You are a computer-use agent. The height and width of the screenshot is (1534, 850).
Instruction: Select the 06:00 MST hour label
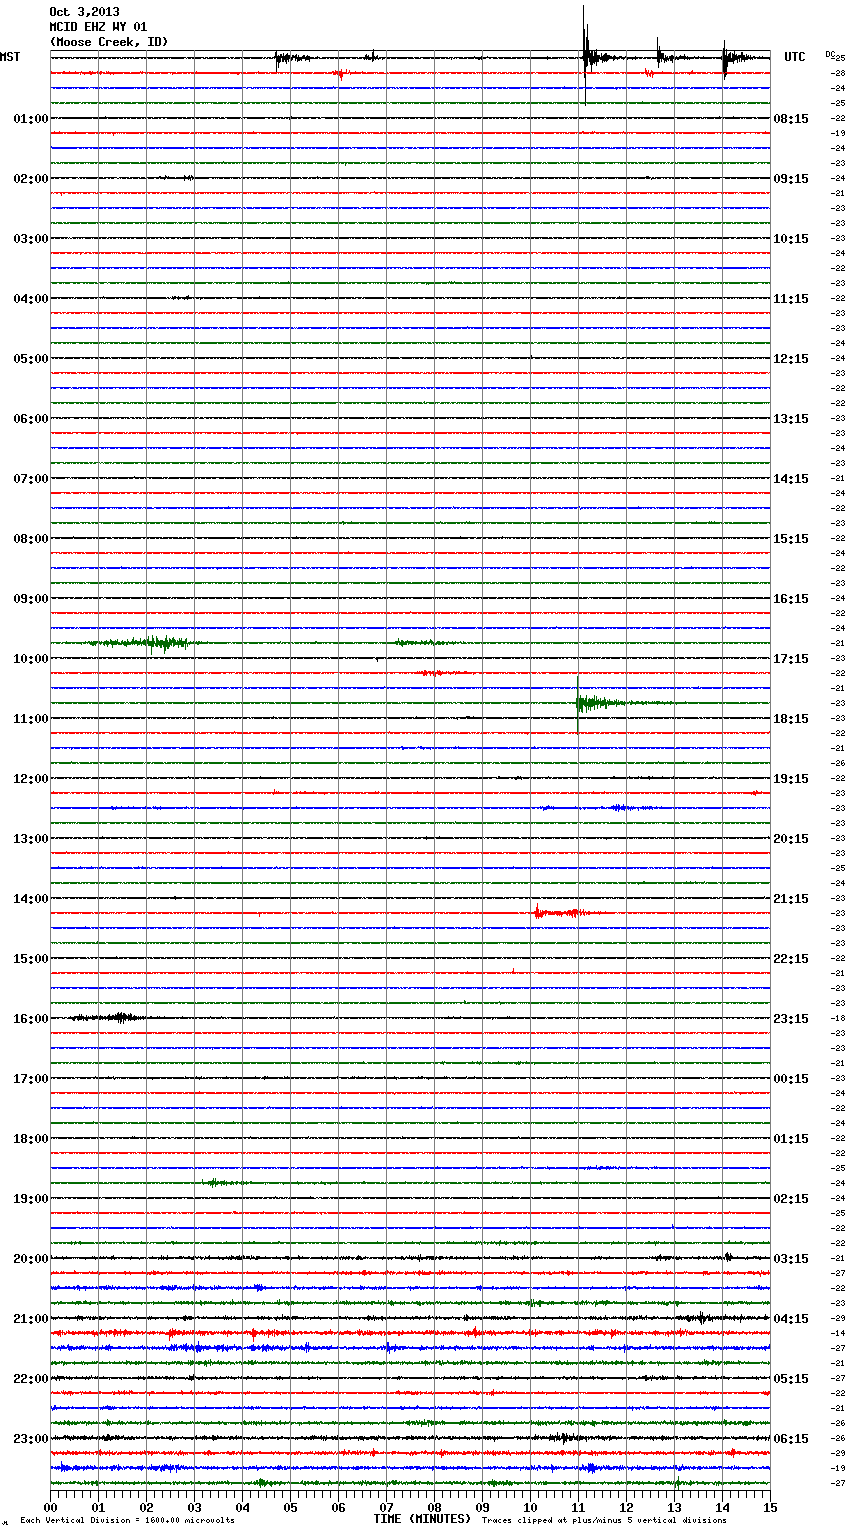pos(31,419)
